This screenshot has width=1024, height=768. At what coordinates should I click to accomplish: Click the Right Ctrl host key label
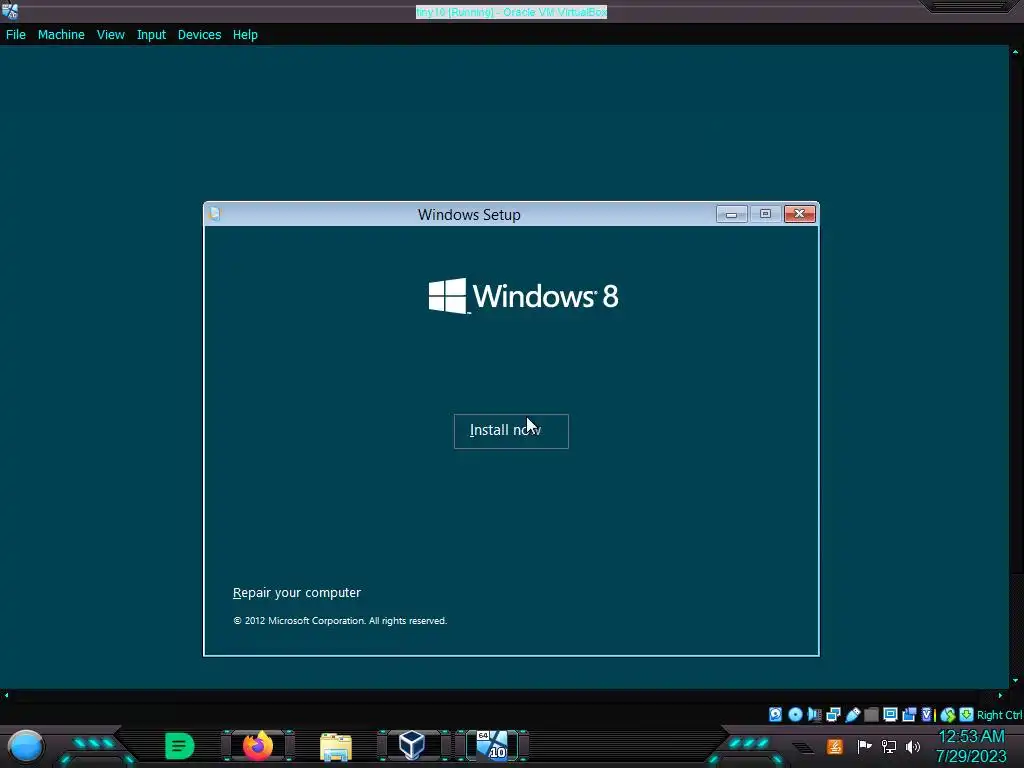pos(999,715)
